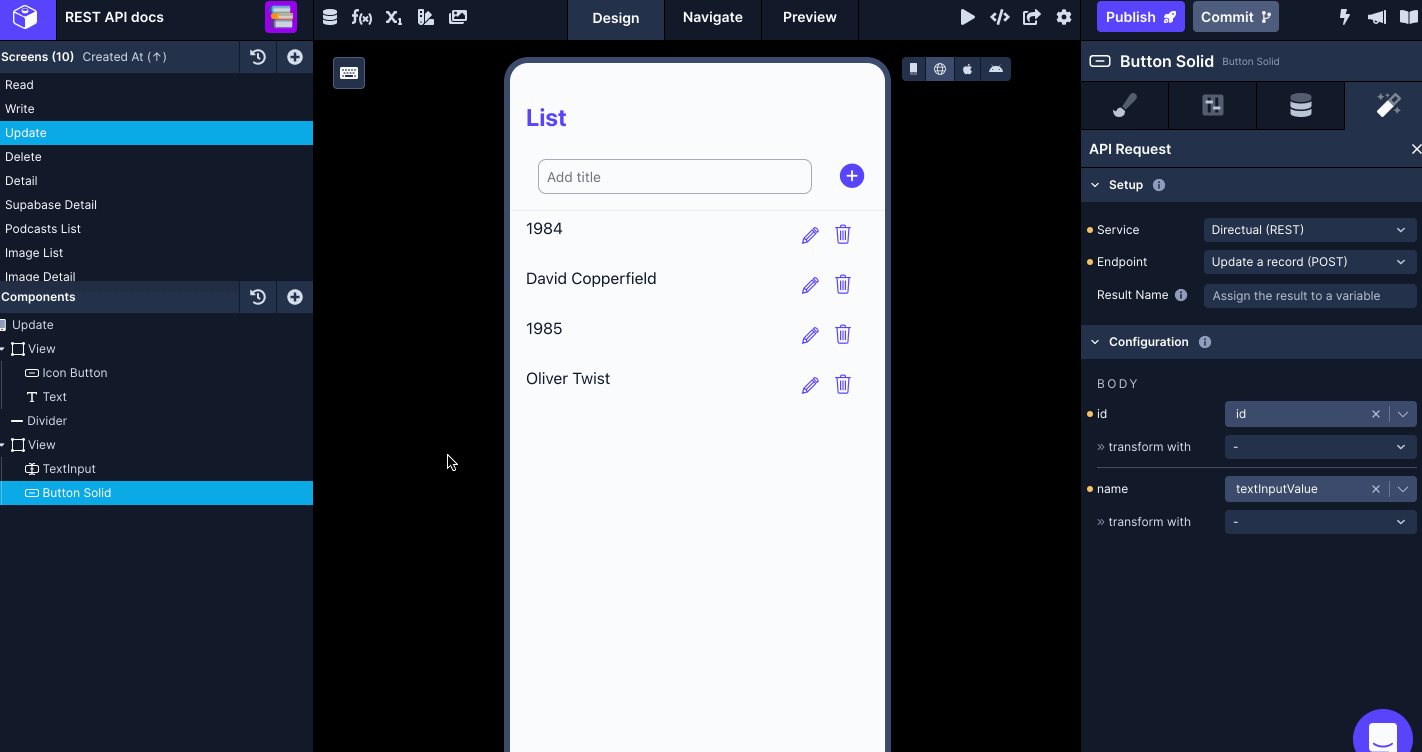Open Screens history icon
Image resolution: width=1422 pixels, height=752 pixels.
(x=258, y=57)
